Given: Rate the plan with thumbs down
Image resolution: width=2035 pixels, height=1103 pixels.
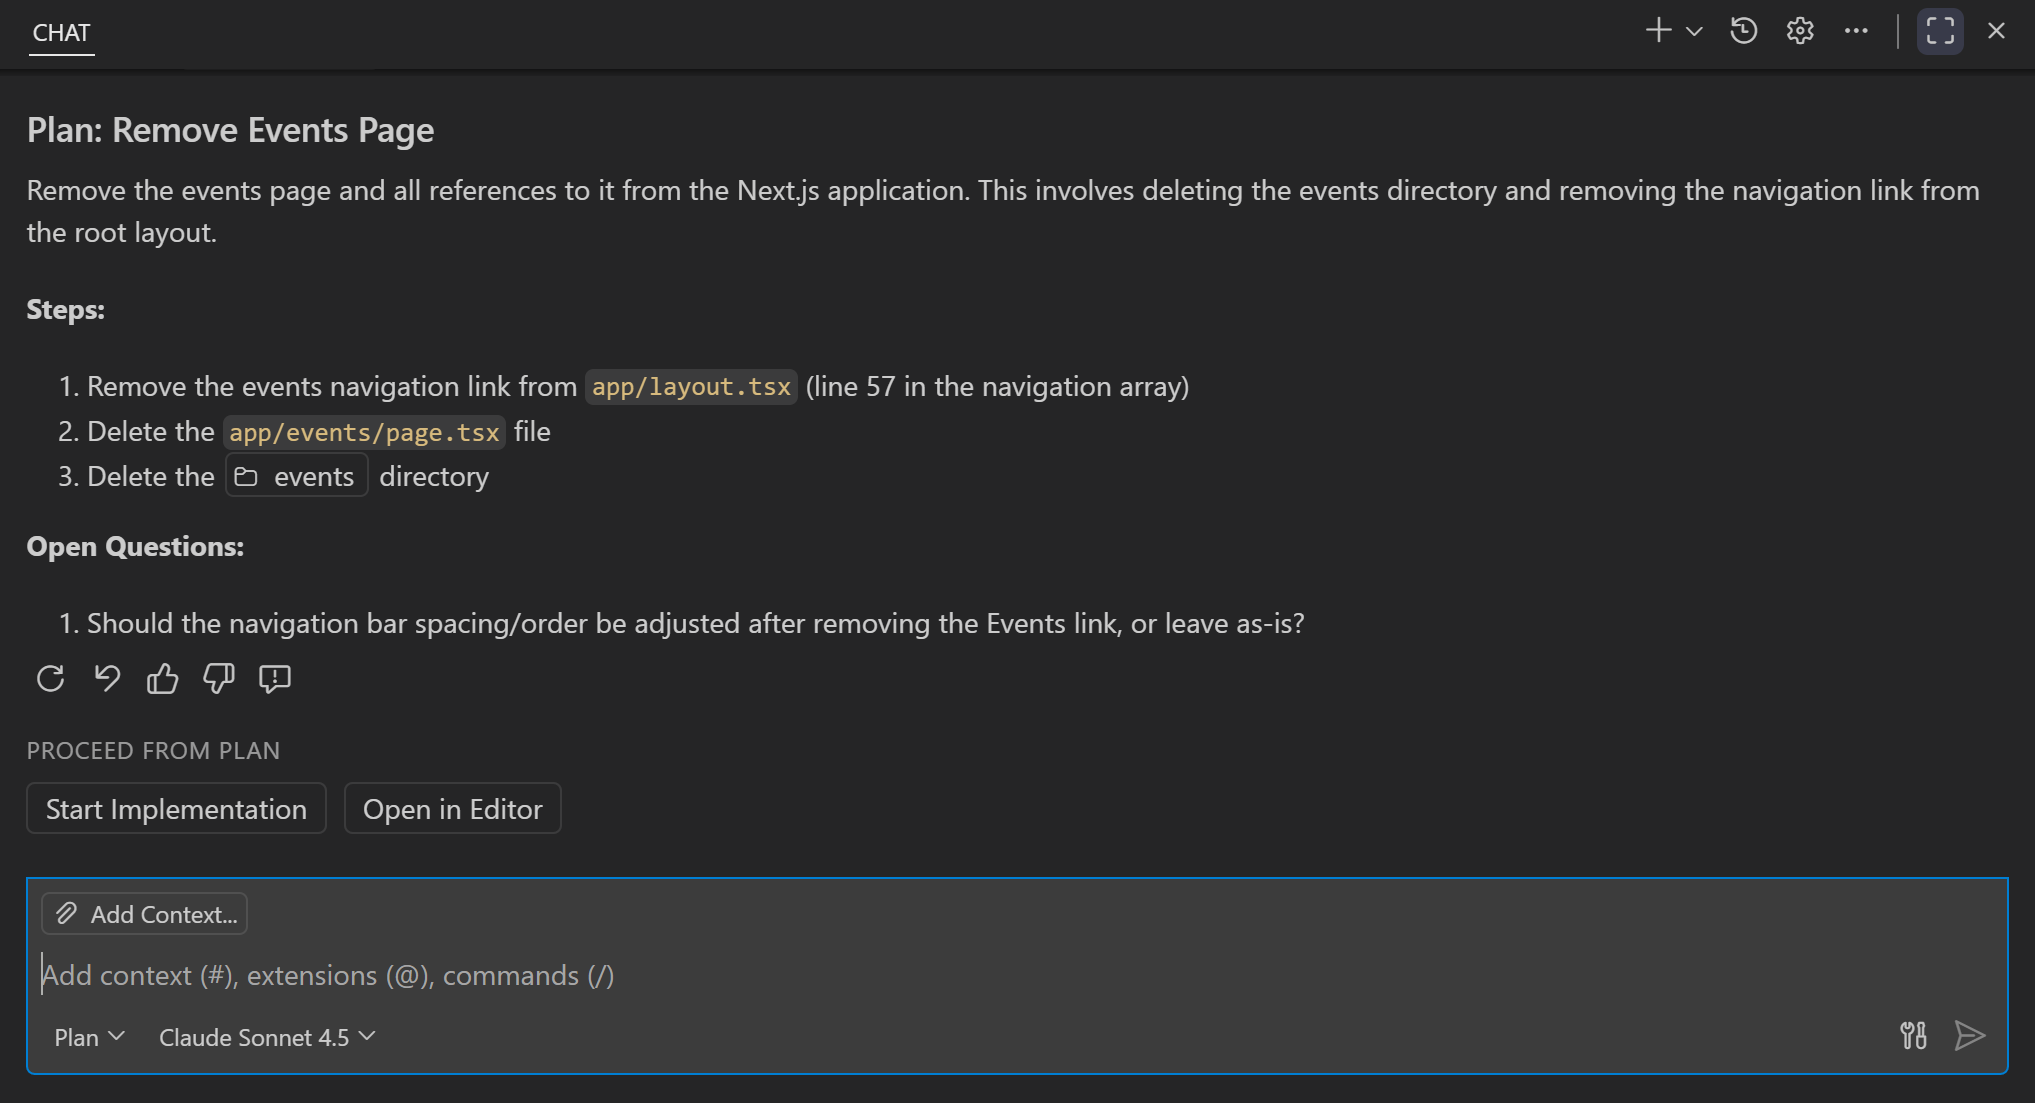Looking at the screenshot, I should 218,679.
